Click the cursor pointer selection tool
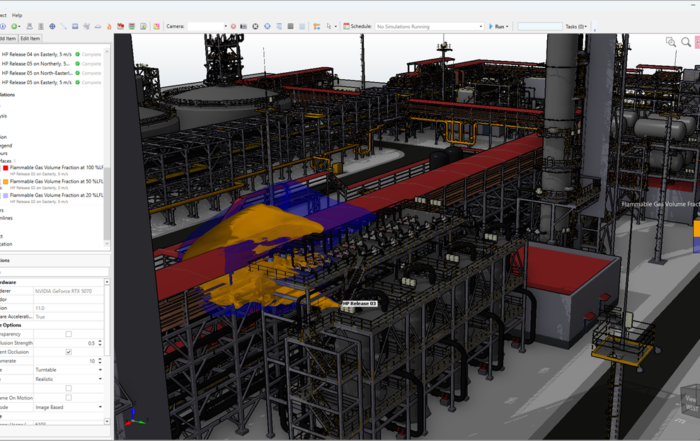Screen dimensions: 700x441 [329, 26]
